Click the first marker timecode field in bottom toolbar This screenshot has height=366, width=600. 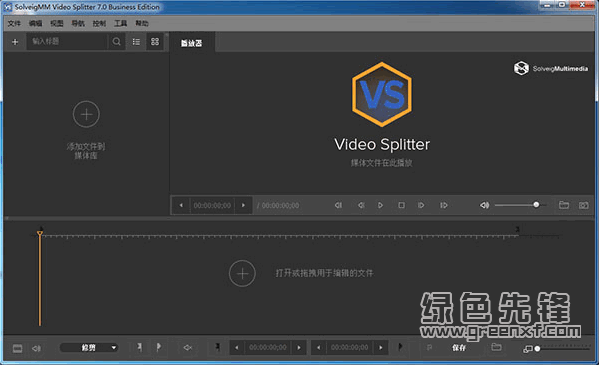coord(268,348)
